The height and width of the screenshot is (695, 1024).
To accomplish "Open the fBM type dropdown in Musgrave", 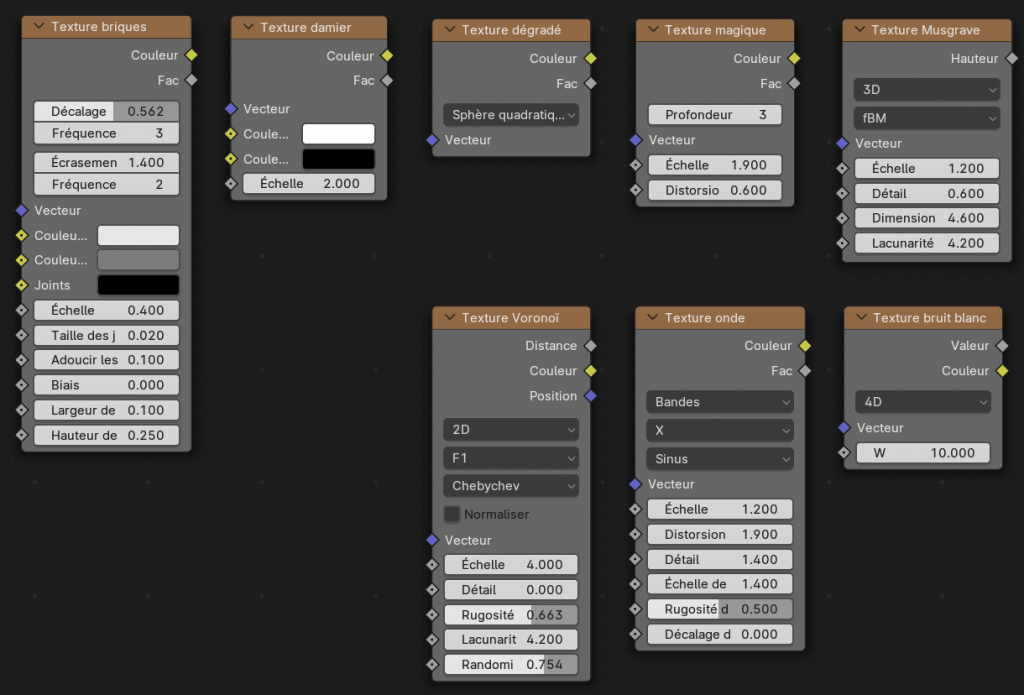I will tap(926, 118).
